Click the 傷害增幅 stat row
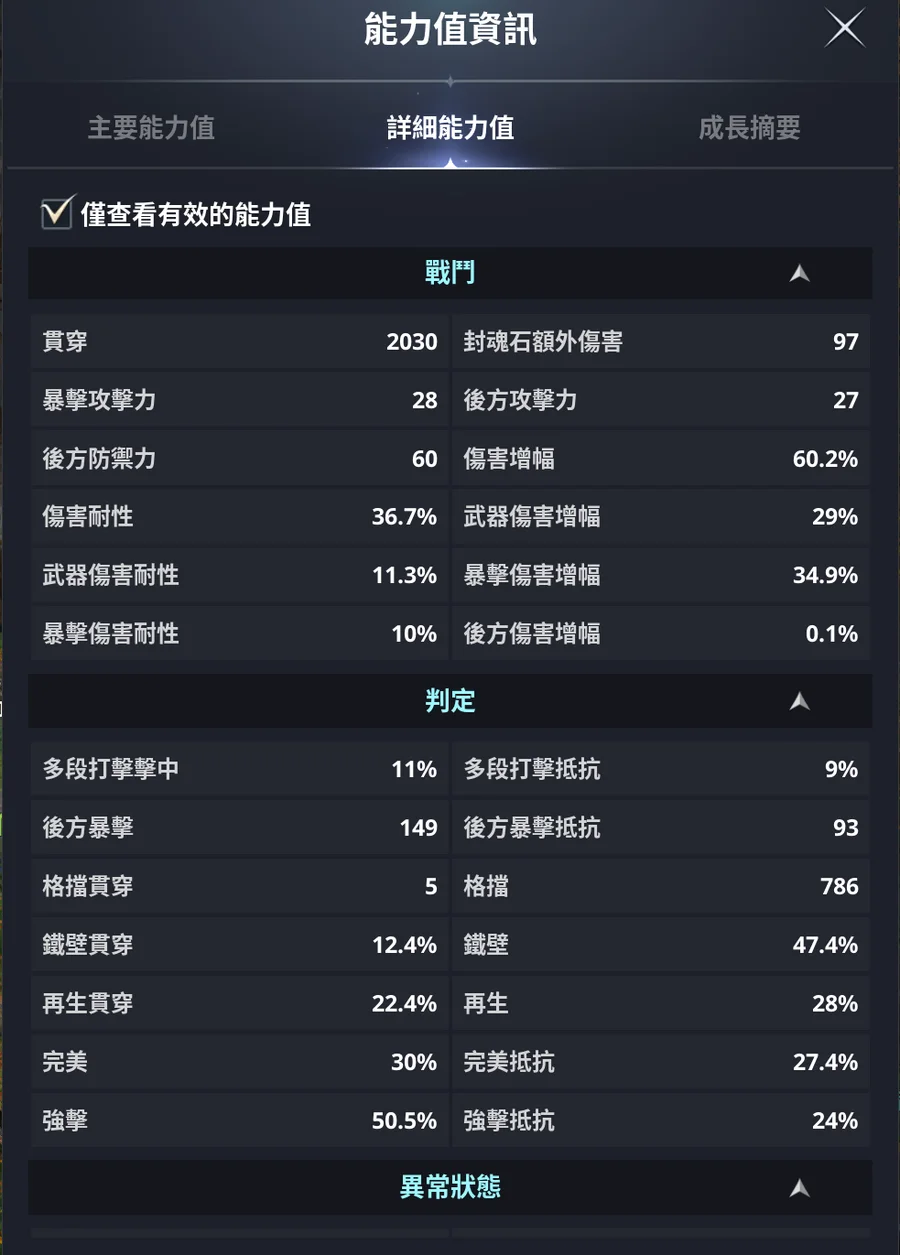The width and height of the screenshot is (900, 1255). 661,459
